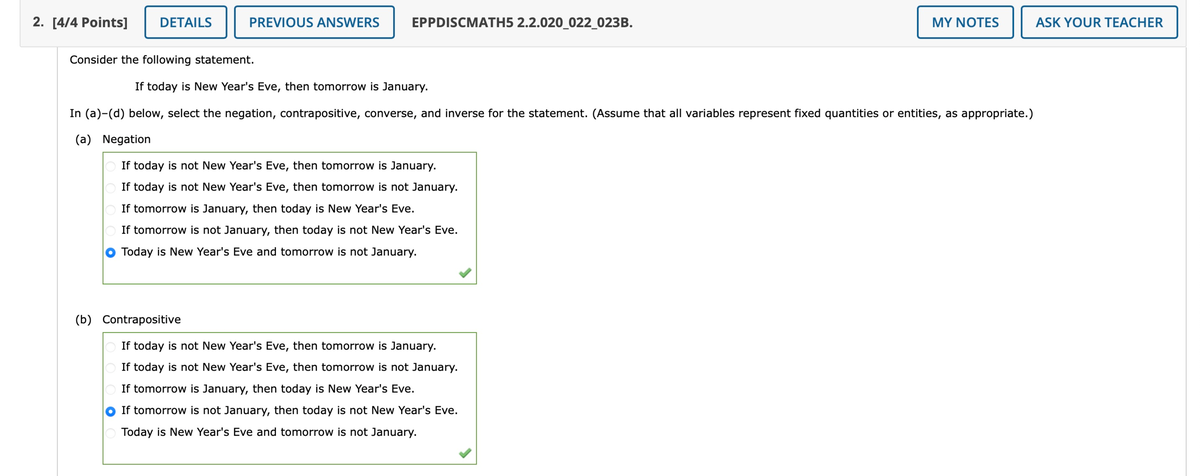Show PREVIOUS ANSWERS for this question
This screenshot has width=1200, height=476.
(314, 22)
